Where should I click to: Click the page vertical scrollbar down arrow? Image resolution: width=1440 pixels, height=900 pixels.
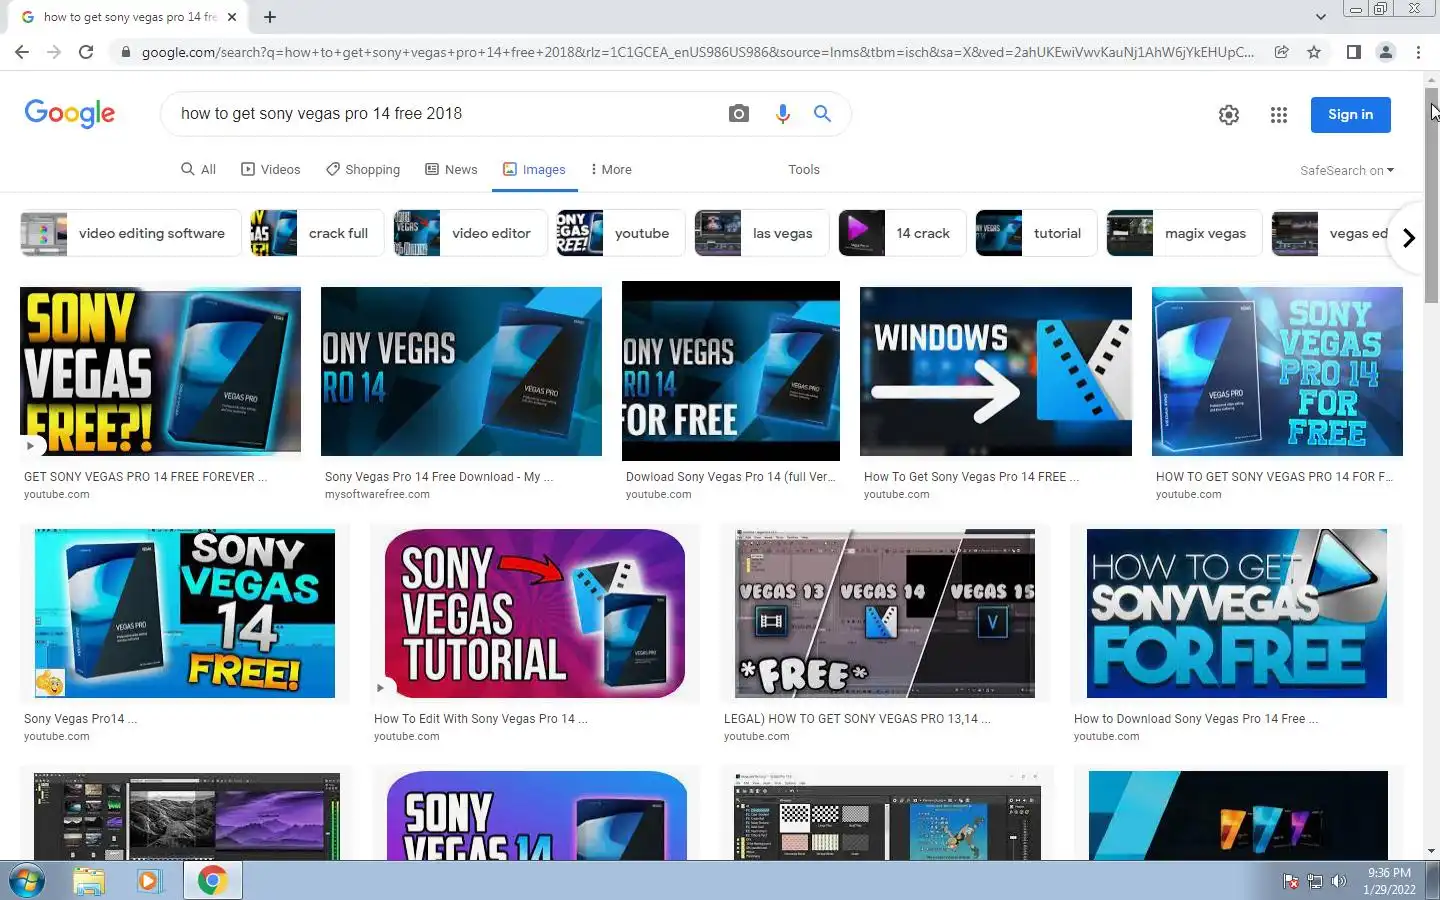click(x=1432, y=851)
